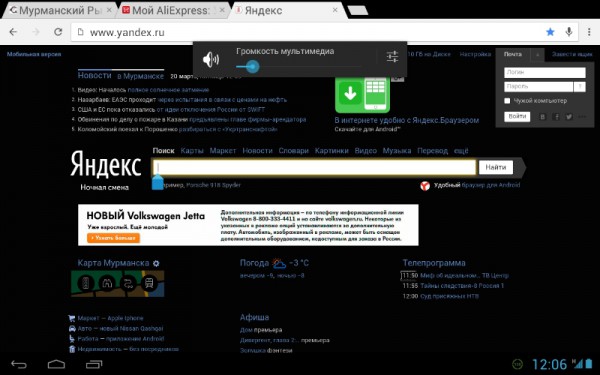Open 'ещё' more services list
Screen dimensions: 600x375
tap(461, 151)
